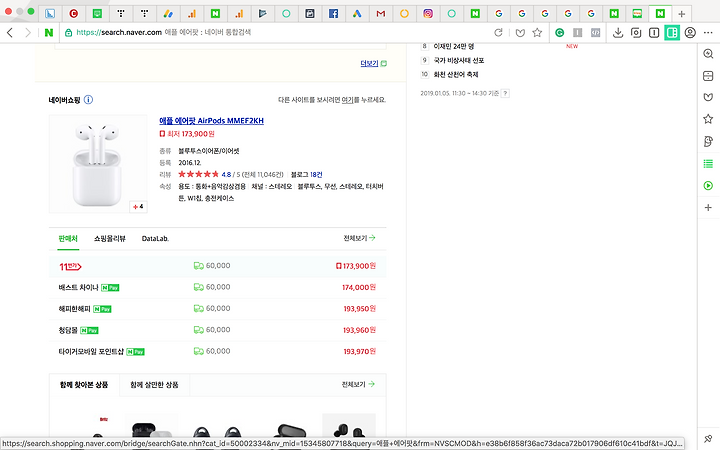The height and width of the screenshot is (450, 720).
Task: Open trending keyword 국가 비상사태 선포
Action: click(x=459, y=60)
